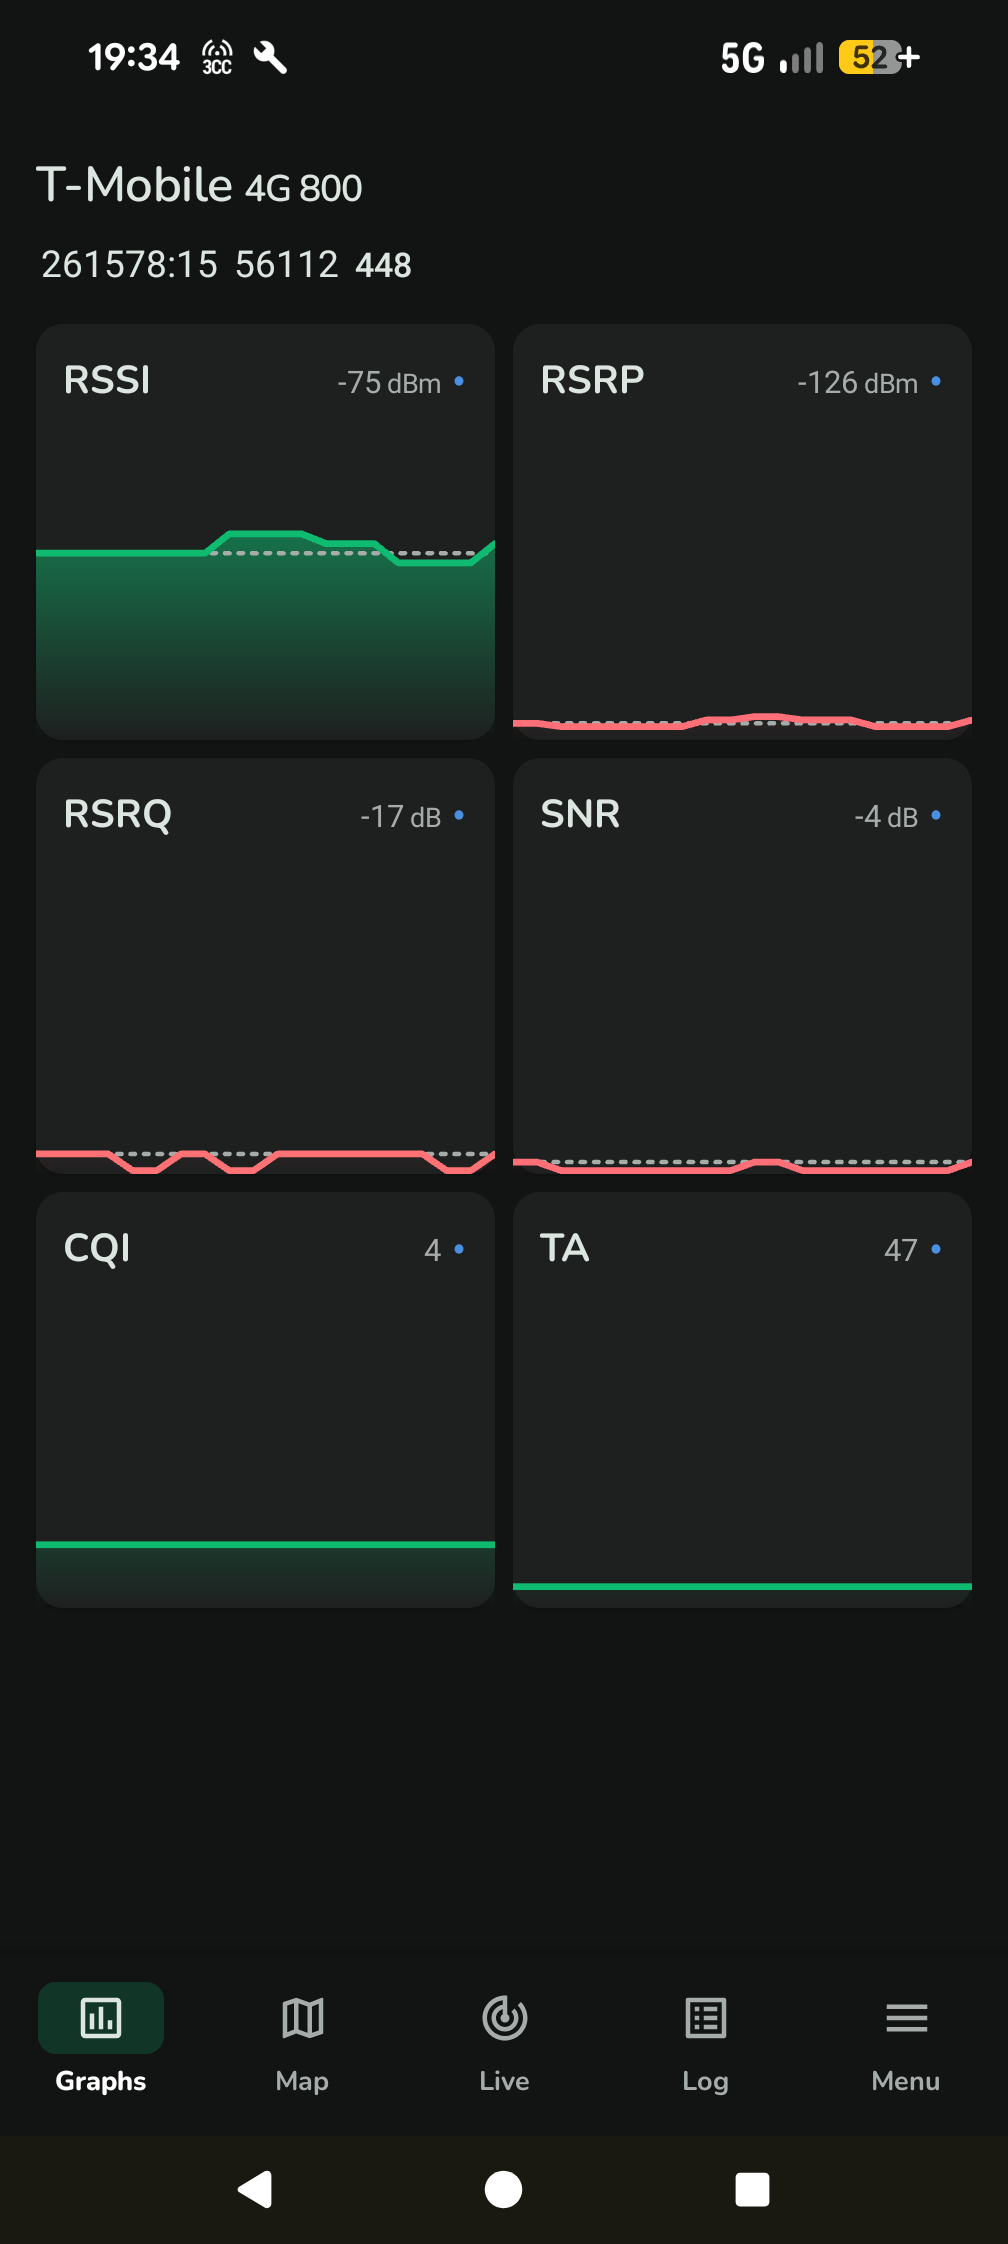
Task: Select the RSRQ signal chart
Action: coord(265,965)
